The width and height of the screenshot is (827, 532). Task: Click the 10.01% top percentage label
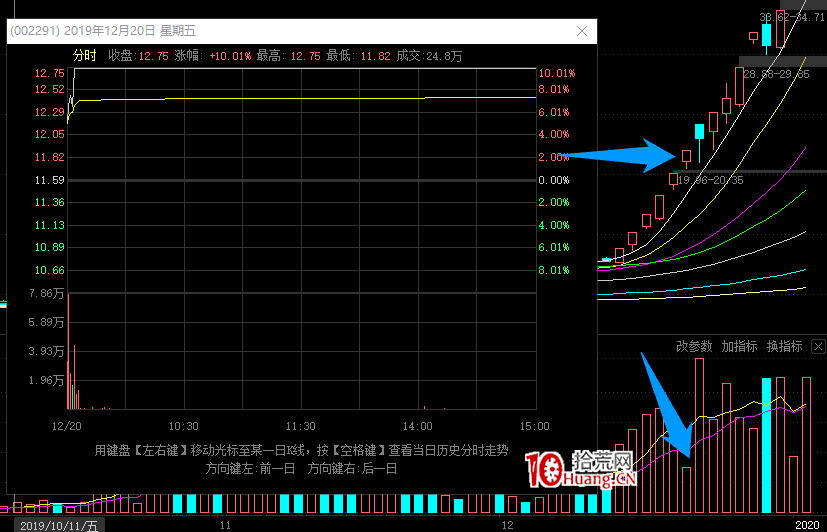coord(557,73)
